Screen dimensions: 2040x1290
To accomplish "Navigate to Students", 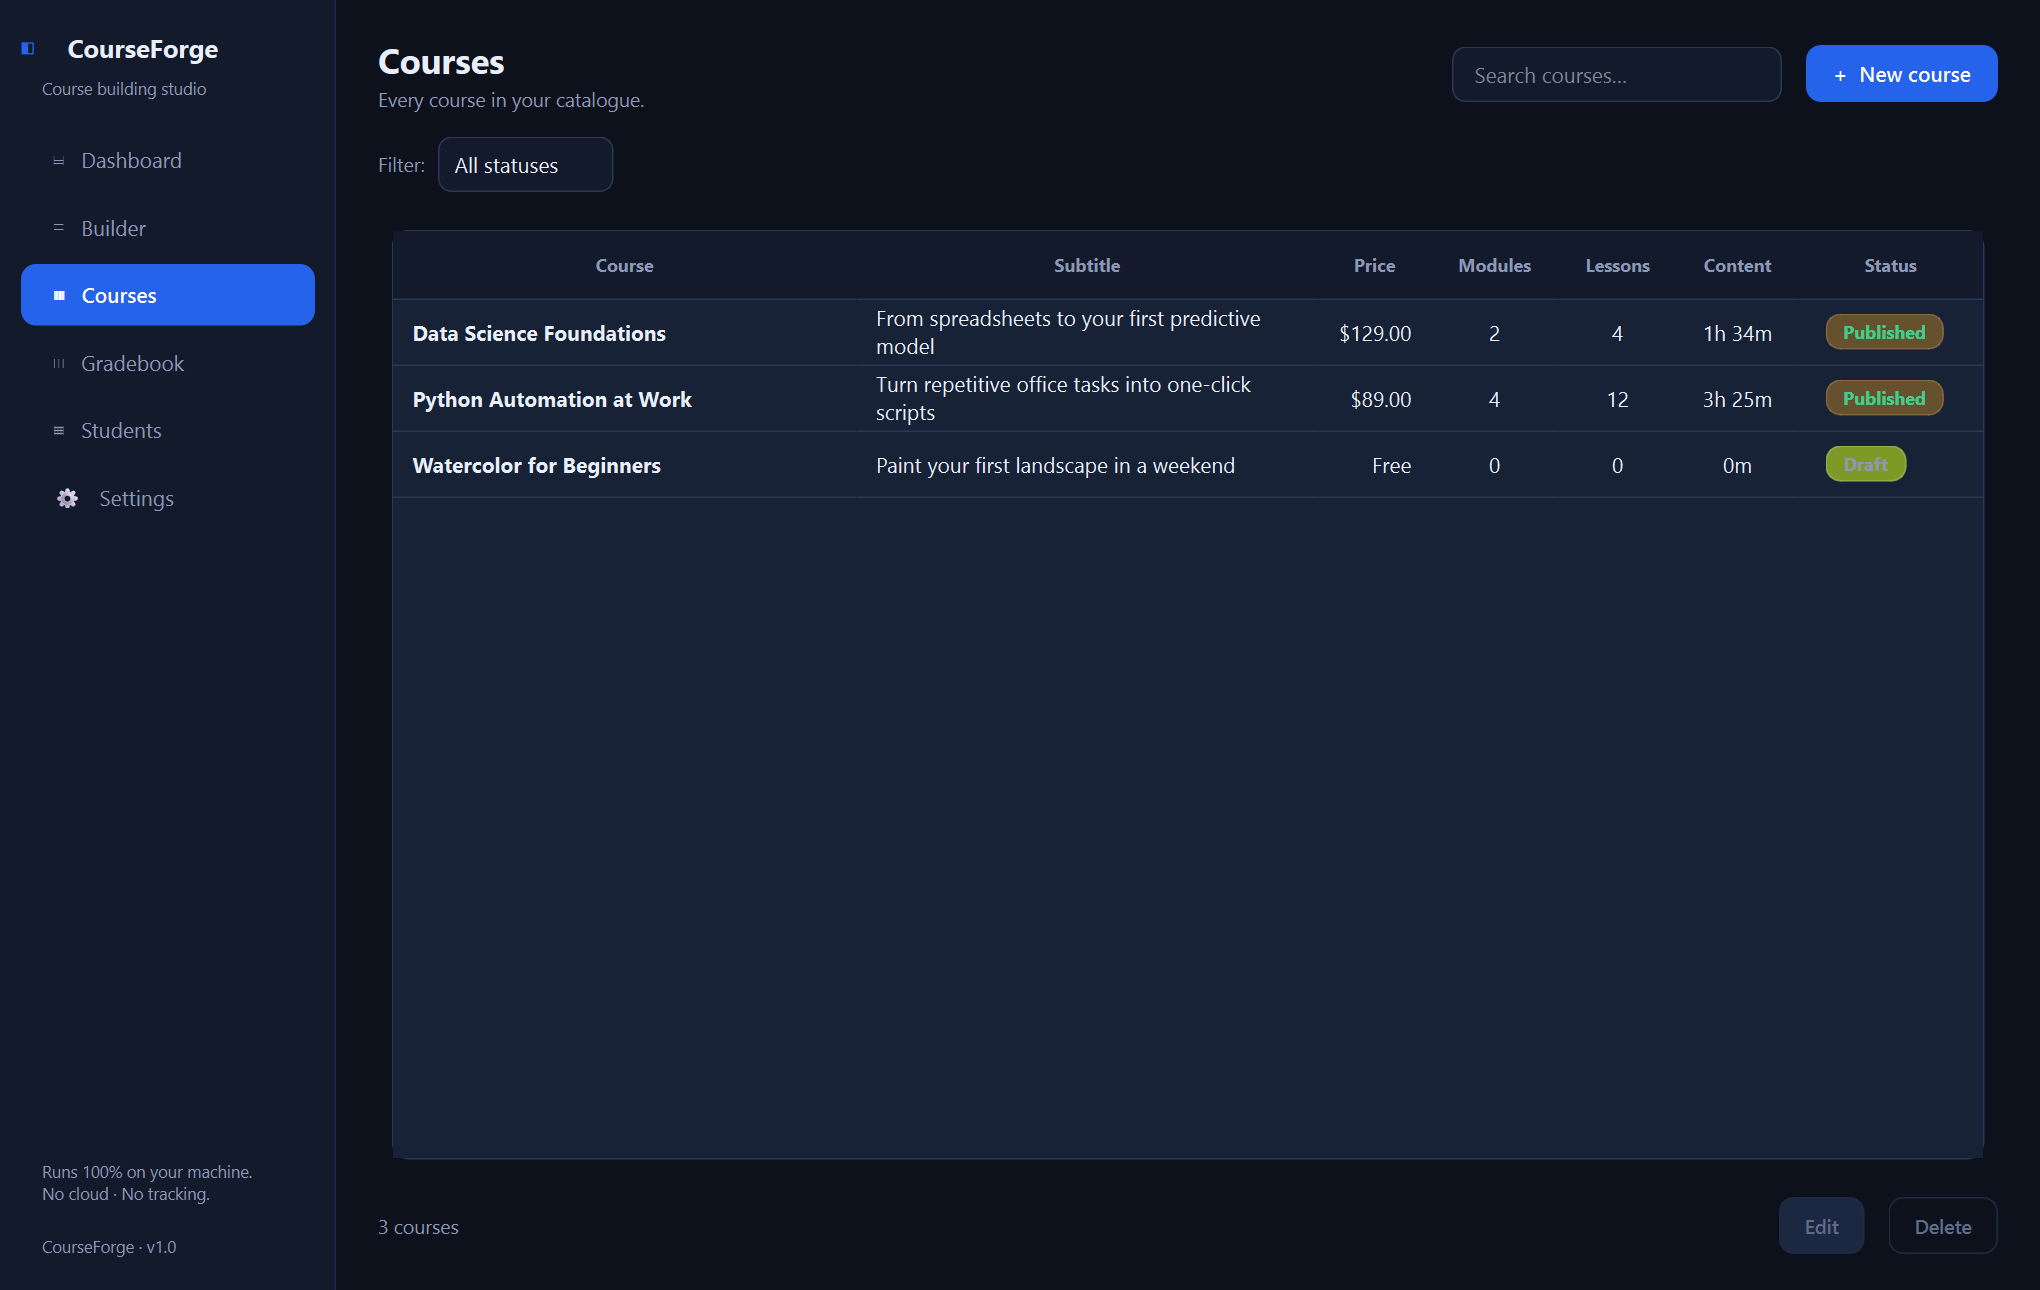I will (168, 431).
